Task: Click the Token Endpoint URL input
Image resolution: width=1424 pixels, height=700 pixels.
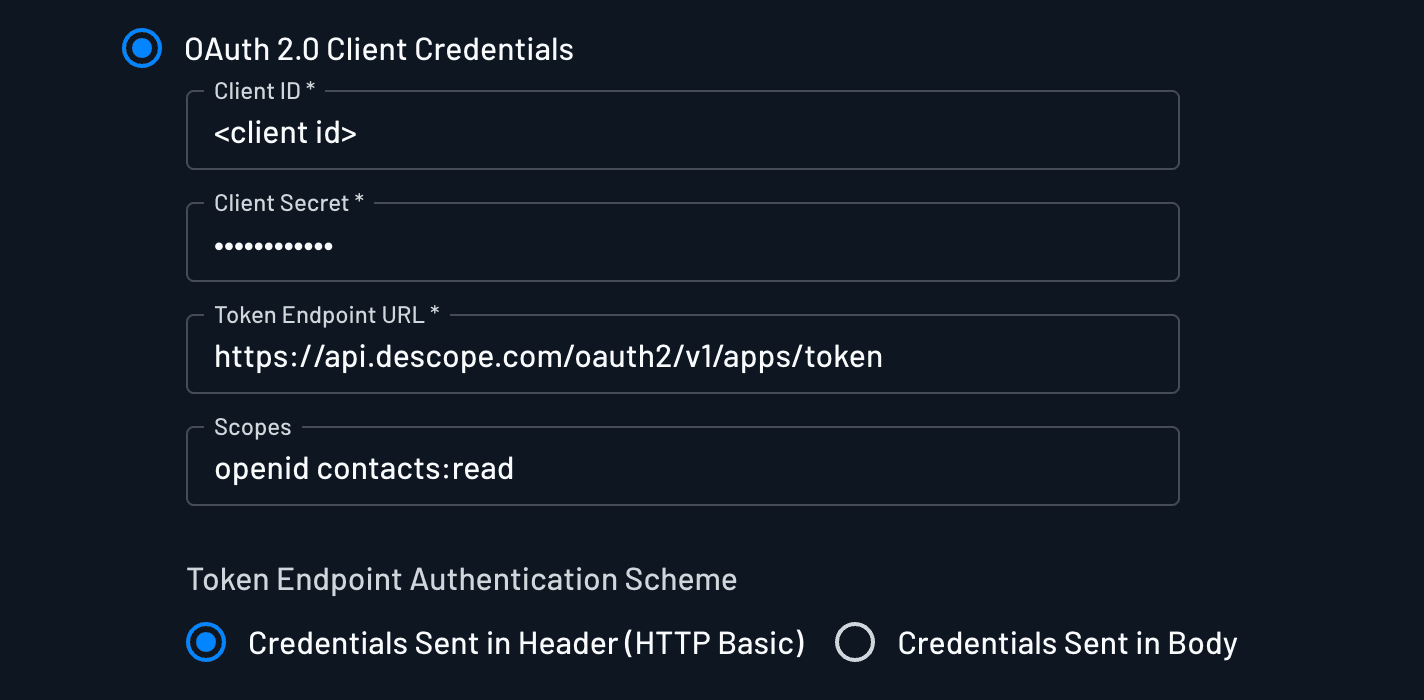Action: (x=683, y=354)
